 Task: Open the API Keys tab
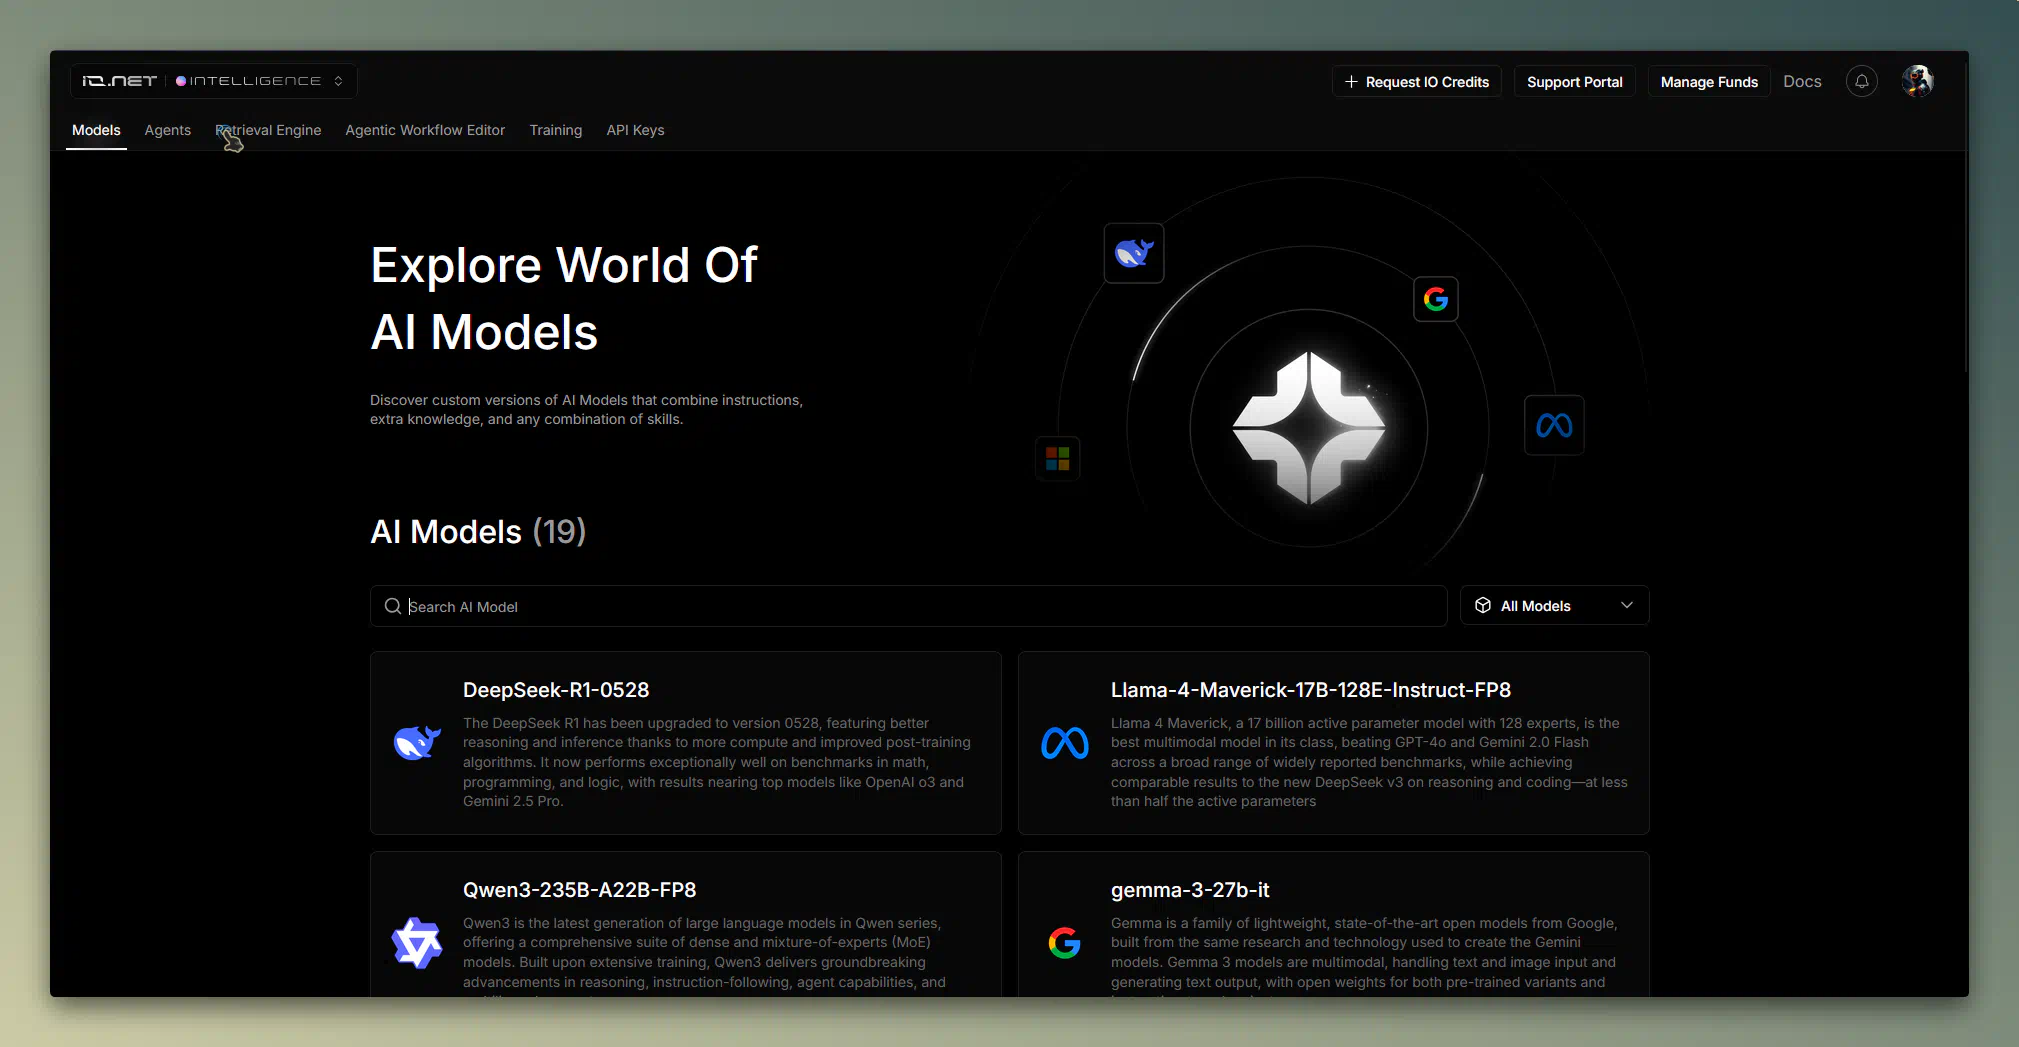pos(635,130)
